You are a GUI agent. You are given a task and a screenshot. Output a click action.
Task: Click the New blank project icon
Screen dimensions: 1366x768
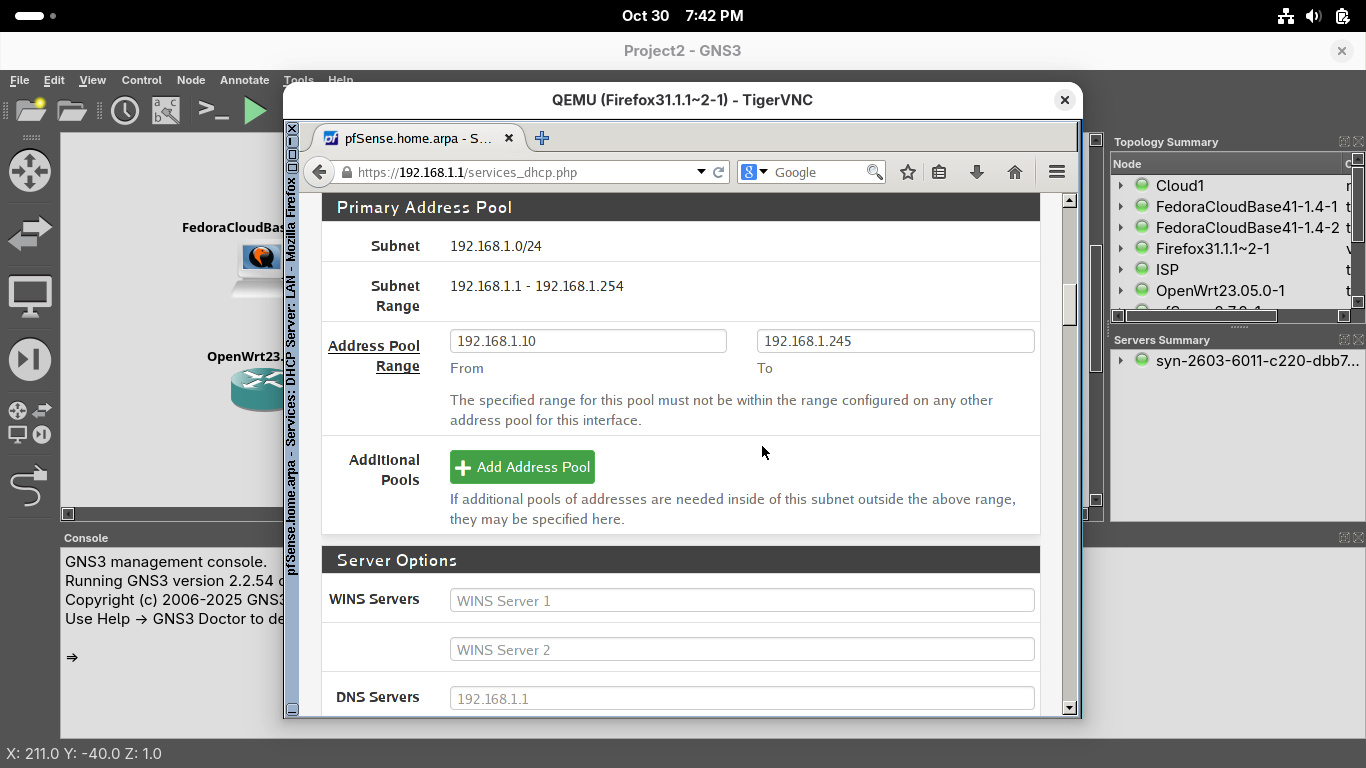[30, 110]
